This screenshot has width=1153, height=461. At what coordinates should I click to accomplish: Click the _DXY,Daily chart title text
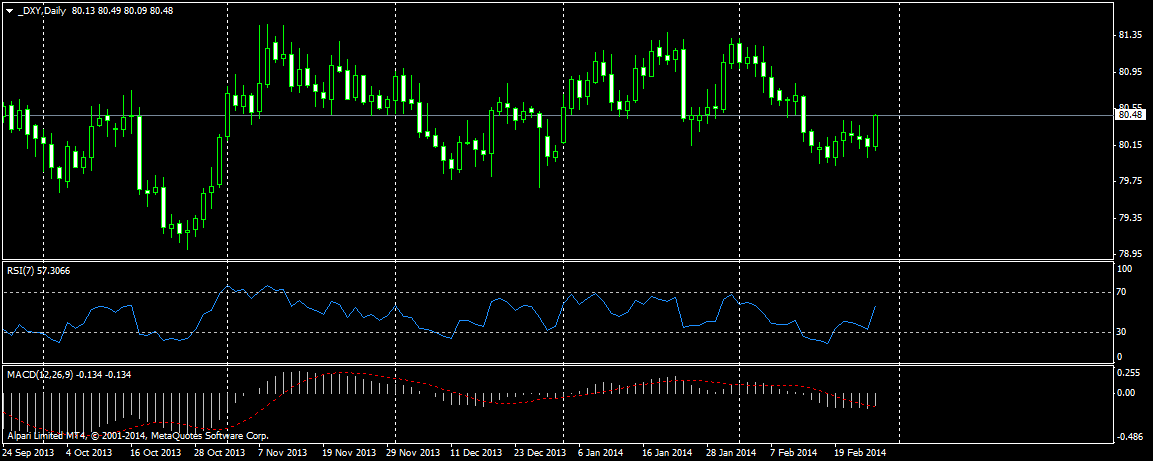42,11
